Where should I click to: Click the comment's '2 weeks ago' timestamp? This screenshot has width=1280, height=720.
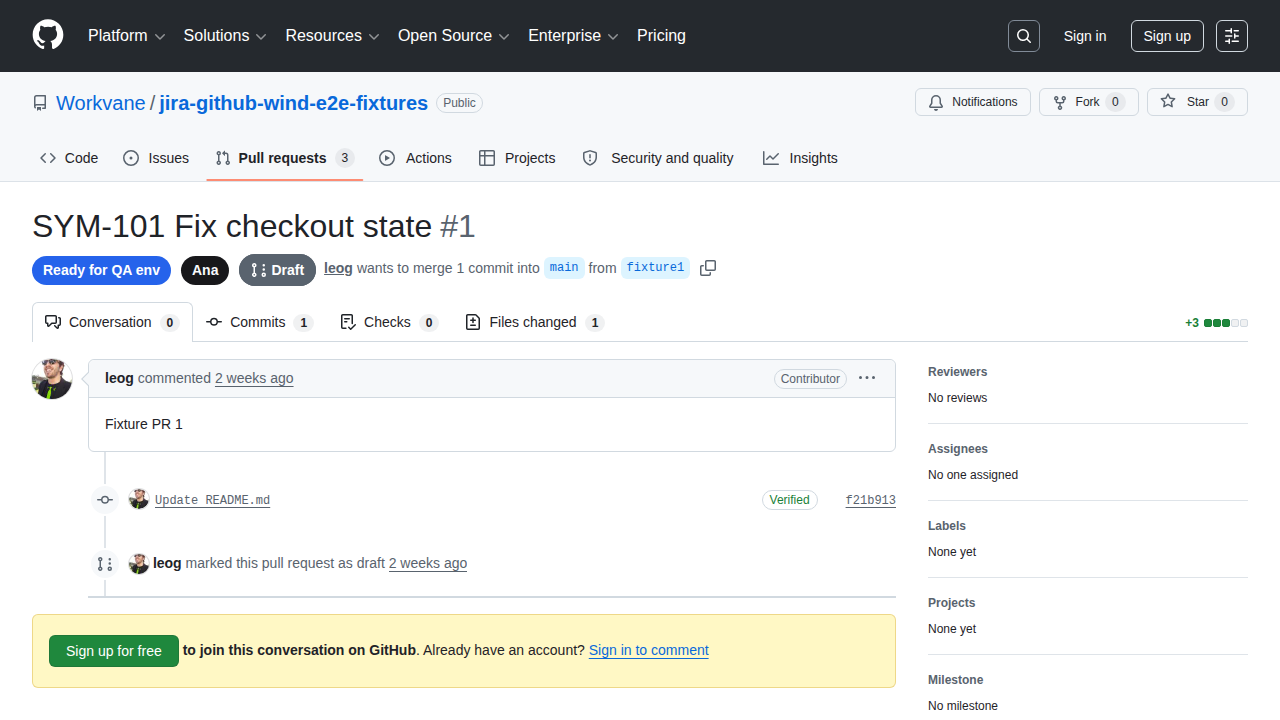[x=254, y=378]
